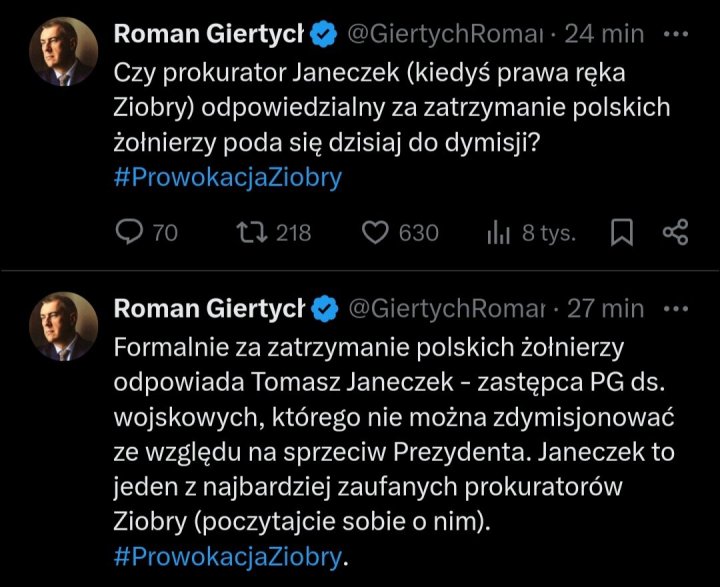Open Roman Giertych name on first tweet
Viewport: 720px width, 587px height.
coord(208,34)
